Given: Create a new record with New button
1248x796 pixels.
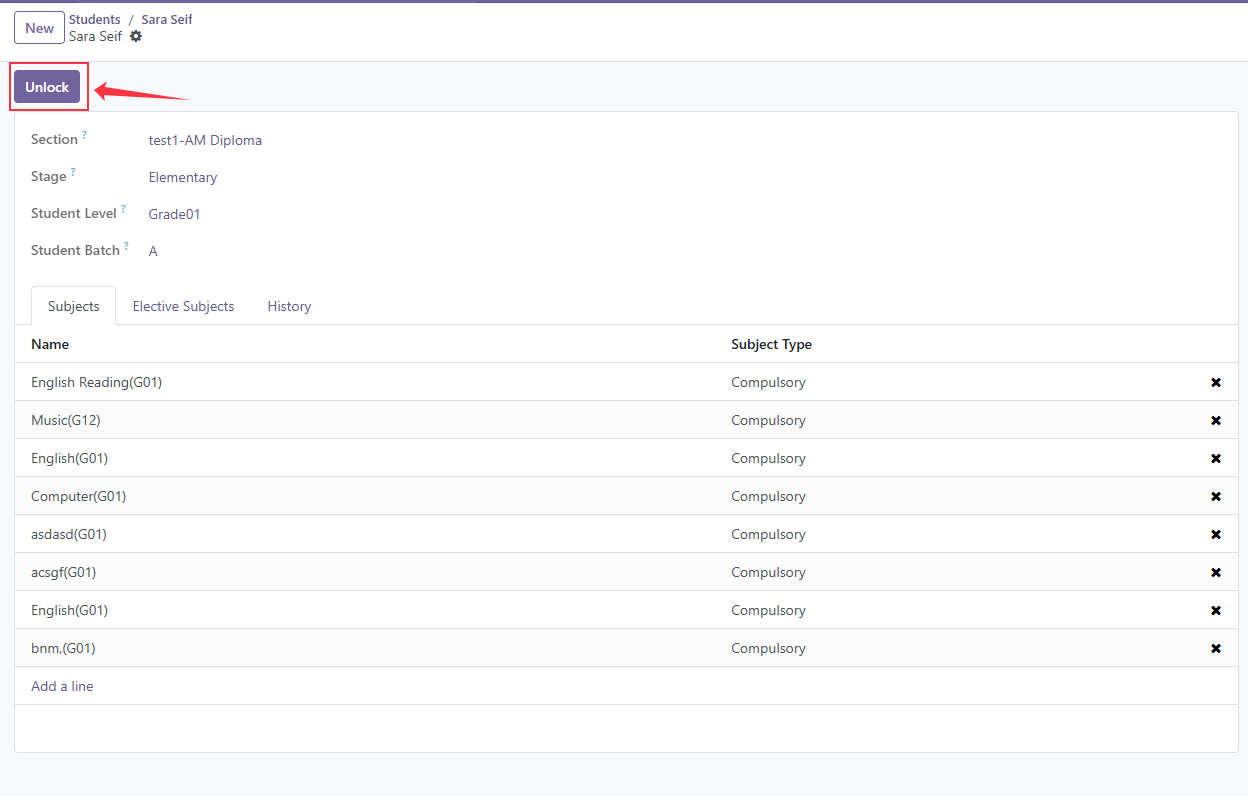Looking at the screenshot, I should [x=39, y=28].
